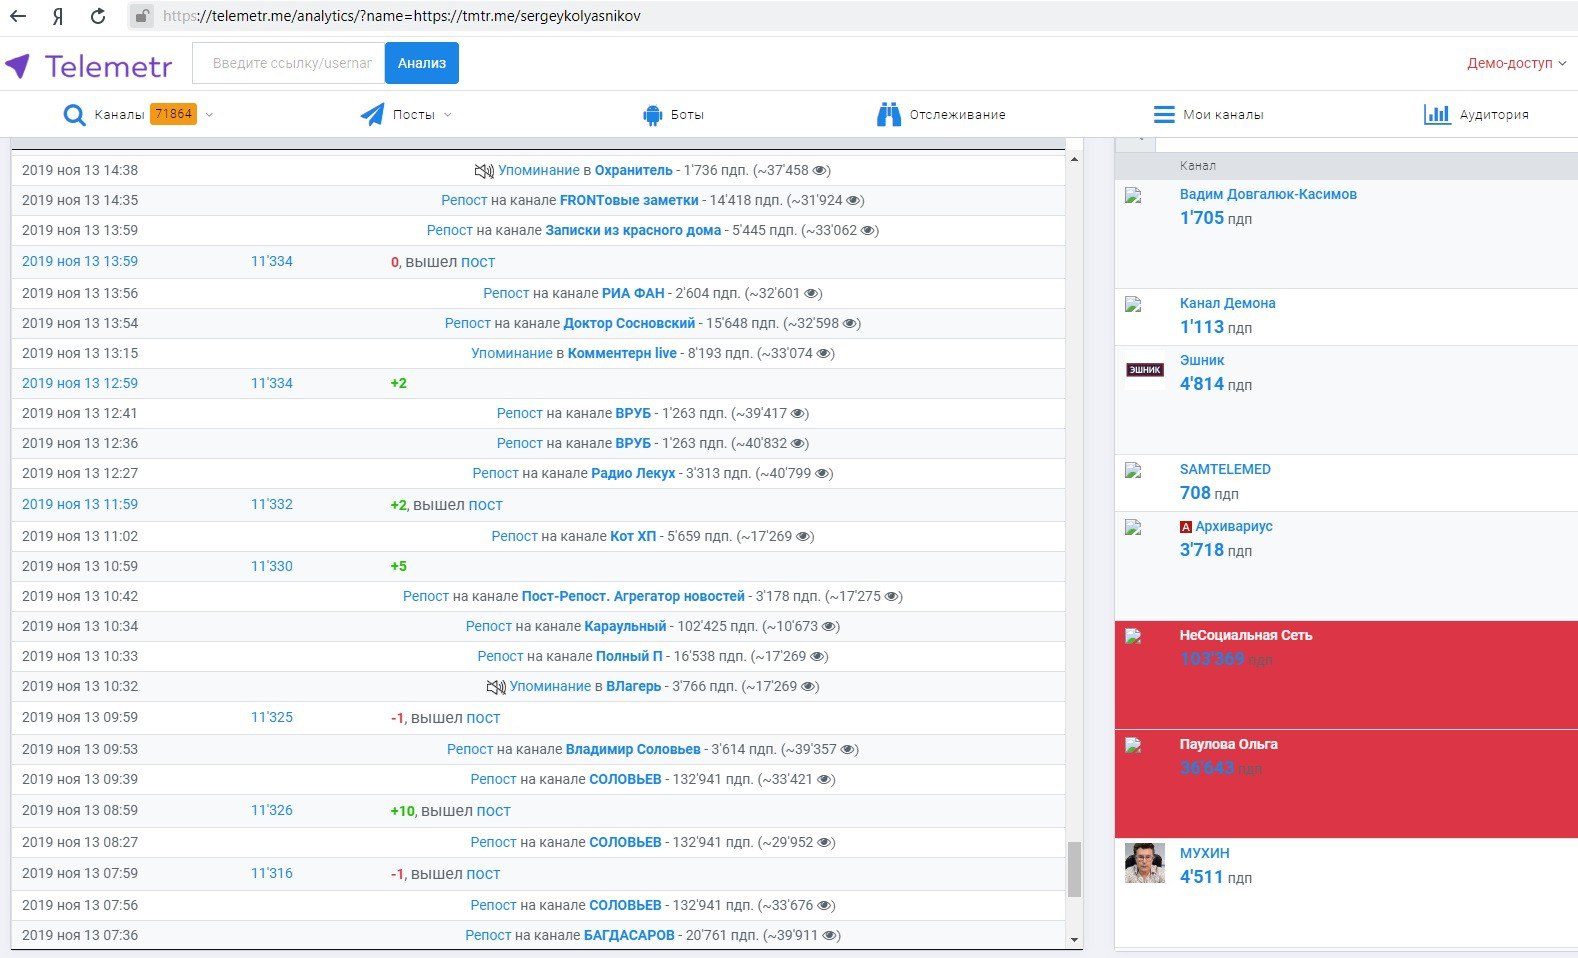Image resolution: width=1578 pixels, height=958 pixels.
Task: Open channel link Комментерн live
Action: click(x=622, y=354)
